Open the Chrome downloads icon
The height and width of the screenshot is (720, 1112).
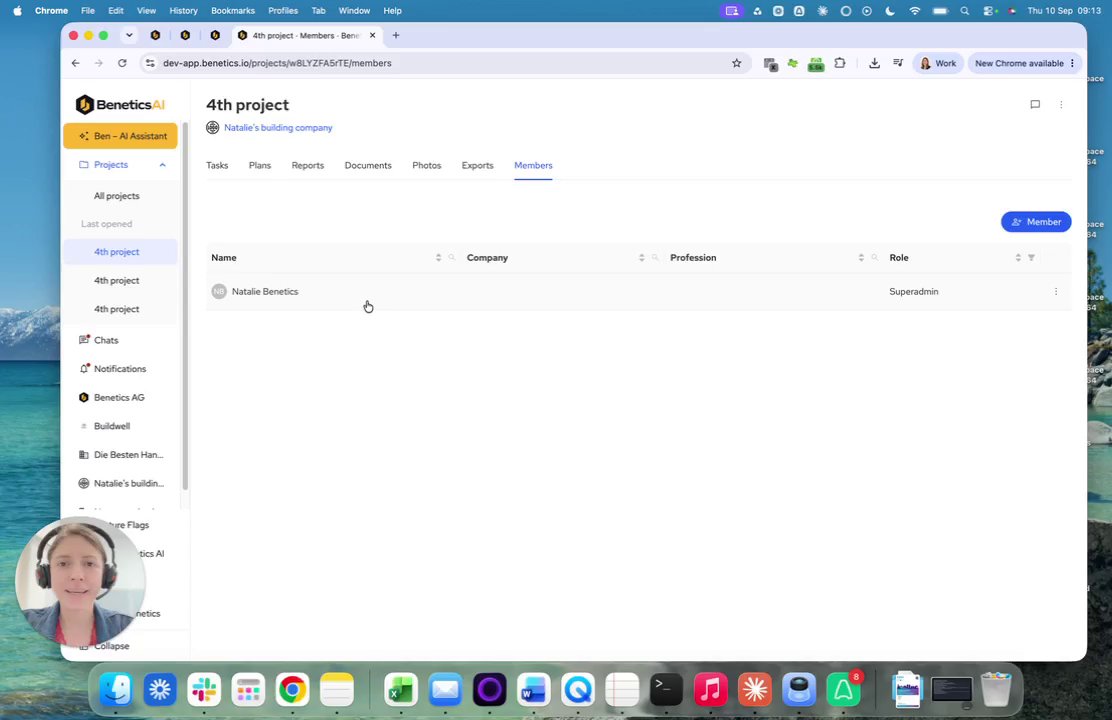tap(874, 63)
